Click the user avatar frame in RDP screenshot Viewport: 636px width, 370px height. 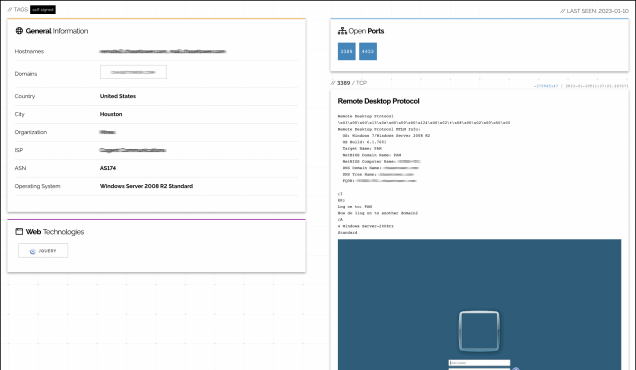[479, 331]
